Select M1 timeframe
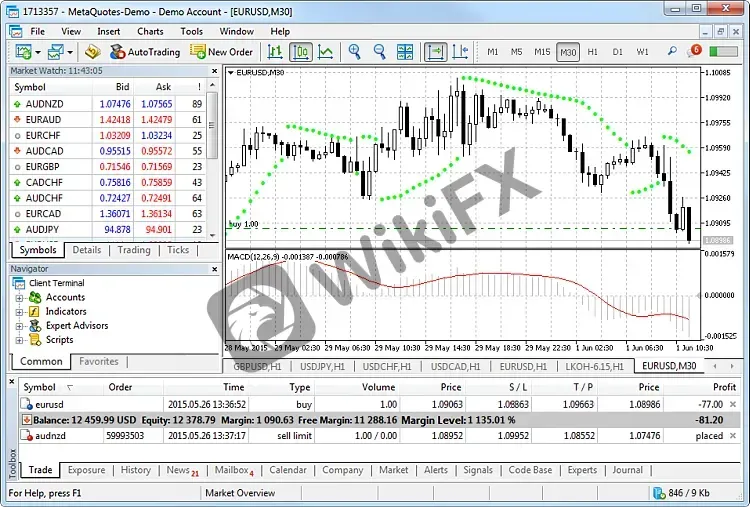The width and height of the screenshot is (750, 507). coord(493,52)
